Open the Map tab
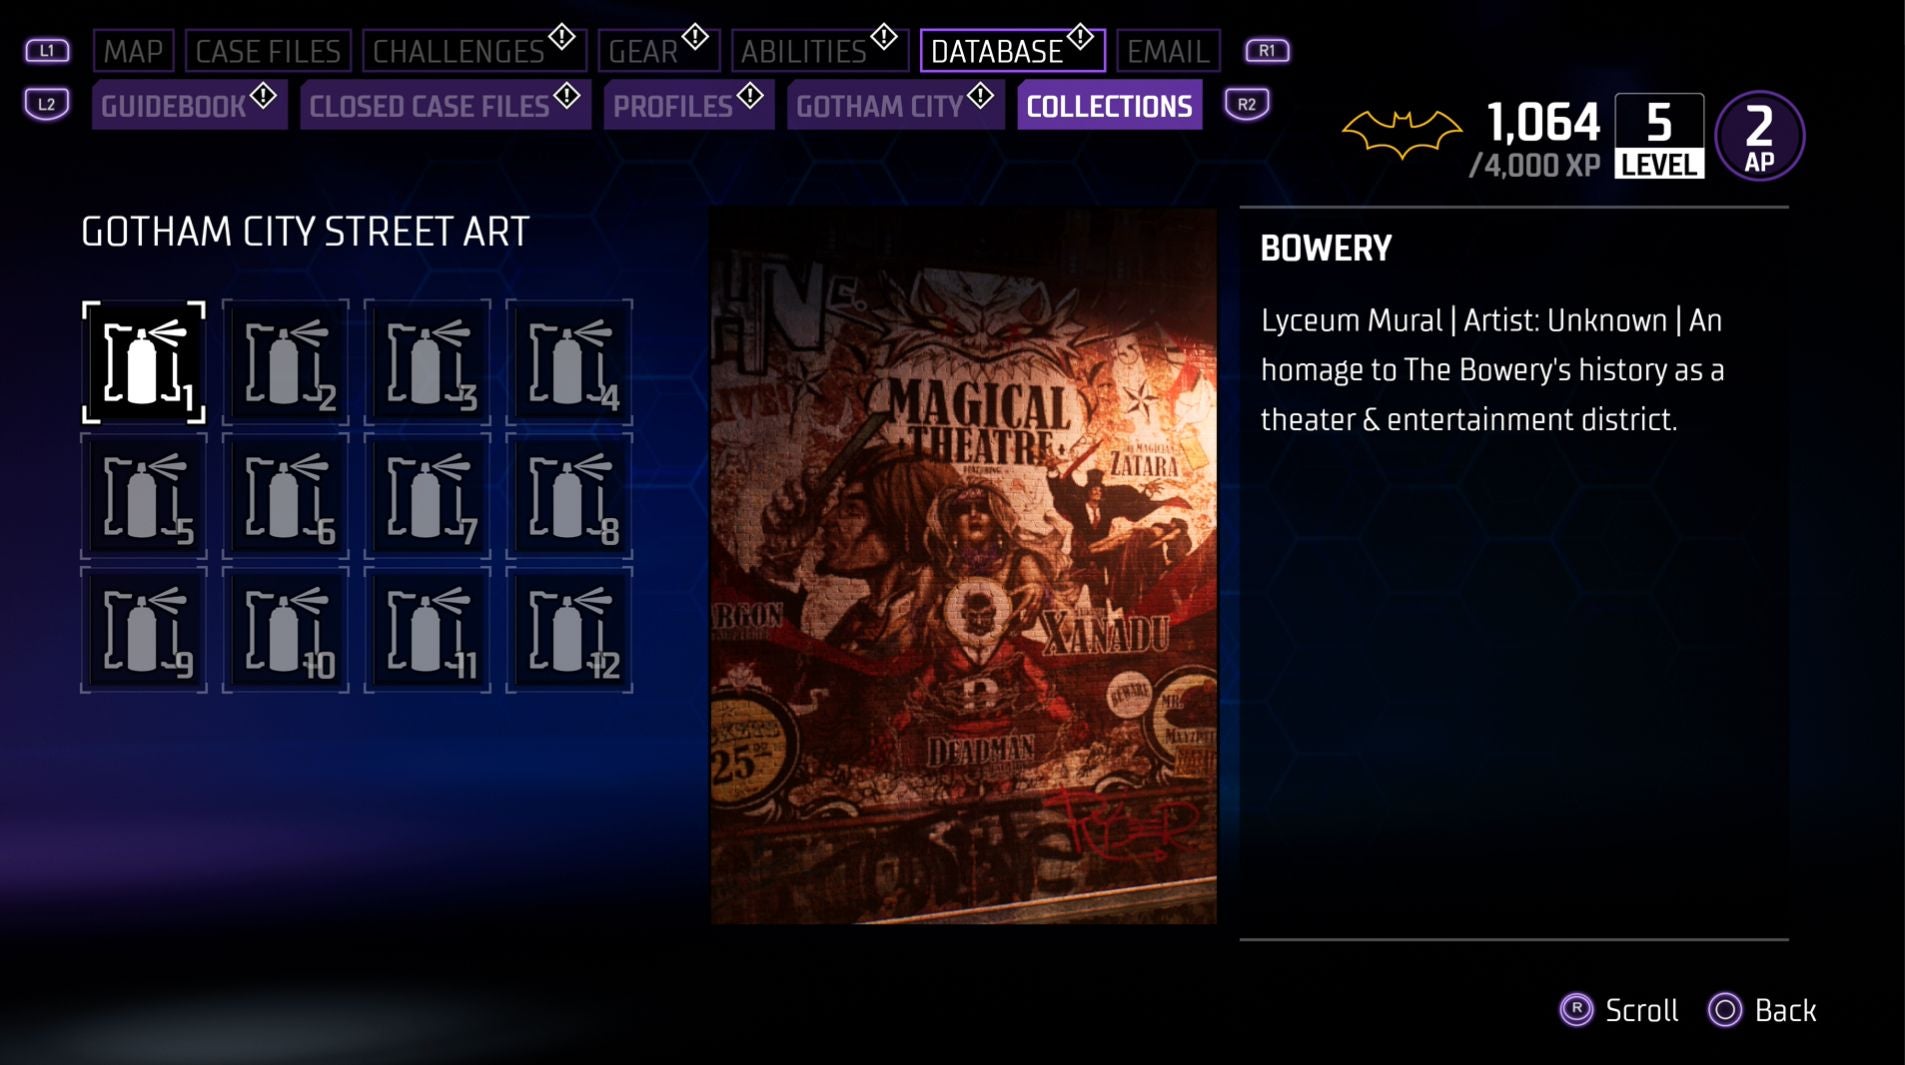The image size is (1905, 1065). 134,51
